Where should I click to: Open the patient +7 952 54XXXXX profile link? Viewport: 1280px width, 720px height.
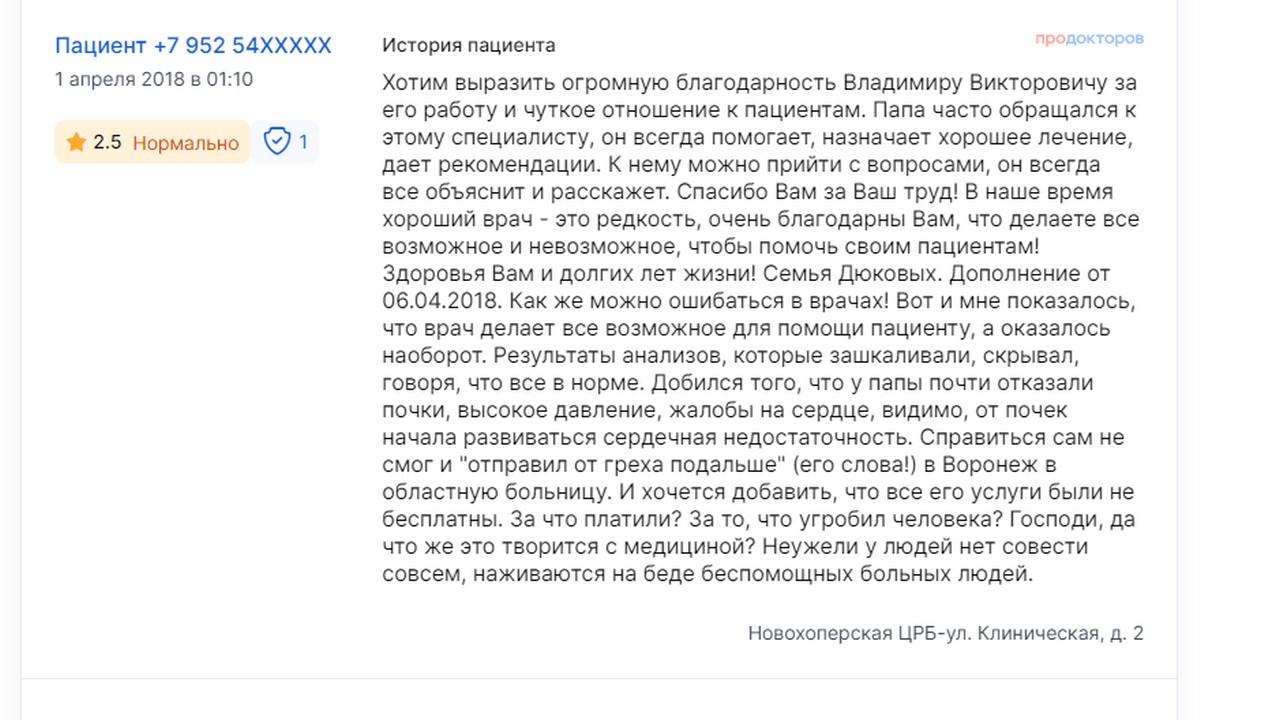click(x=193, y=45)
